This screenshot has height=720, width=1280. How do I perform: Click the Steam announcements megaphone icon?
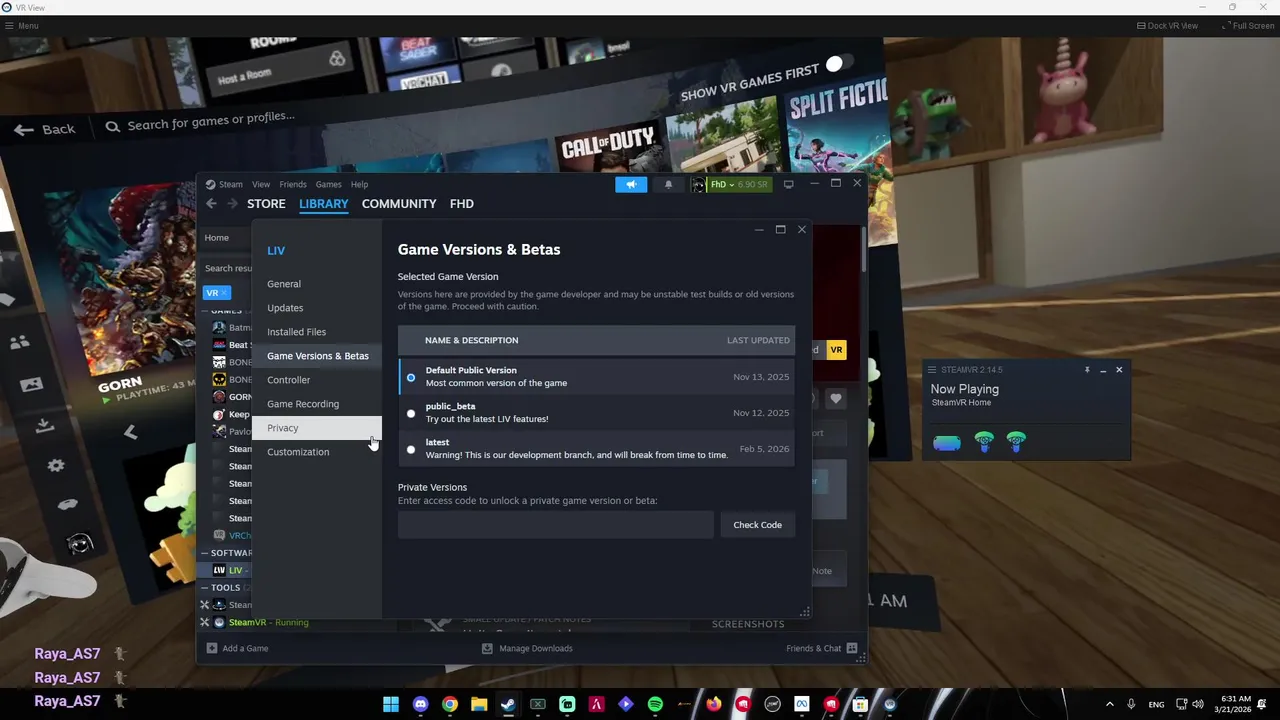pos(631,184)
